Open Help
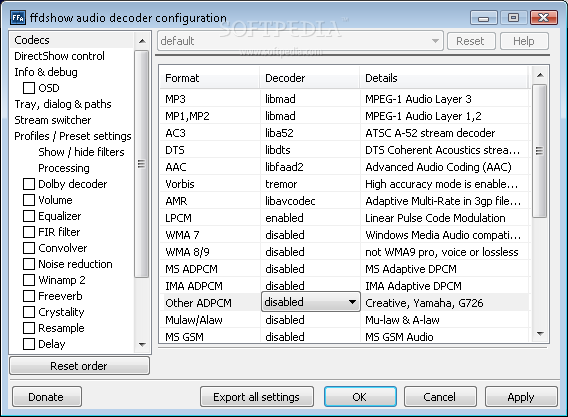Viewport: 568px width, 417px height. [524, 41]
